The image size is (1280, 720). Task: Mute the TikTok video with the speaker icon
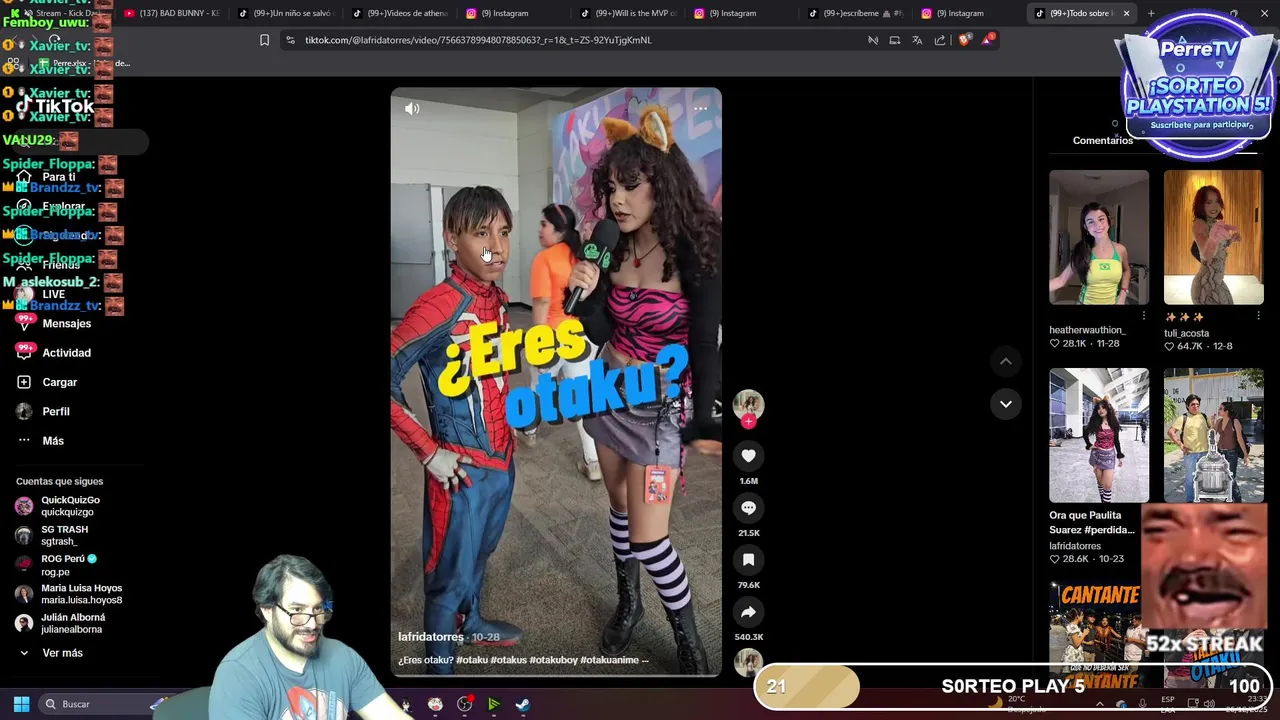[412, 108]
